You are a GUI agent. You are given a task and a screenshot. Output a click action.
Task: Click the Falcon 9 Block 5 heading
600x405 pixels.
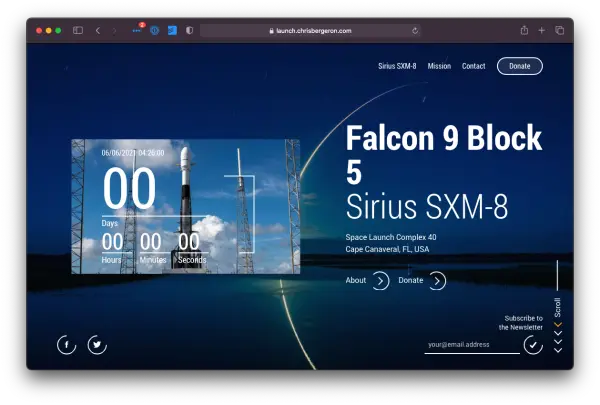(444, 154)
